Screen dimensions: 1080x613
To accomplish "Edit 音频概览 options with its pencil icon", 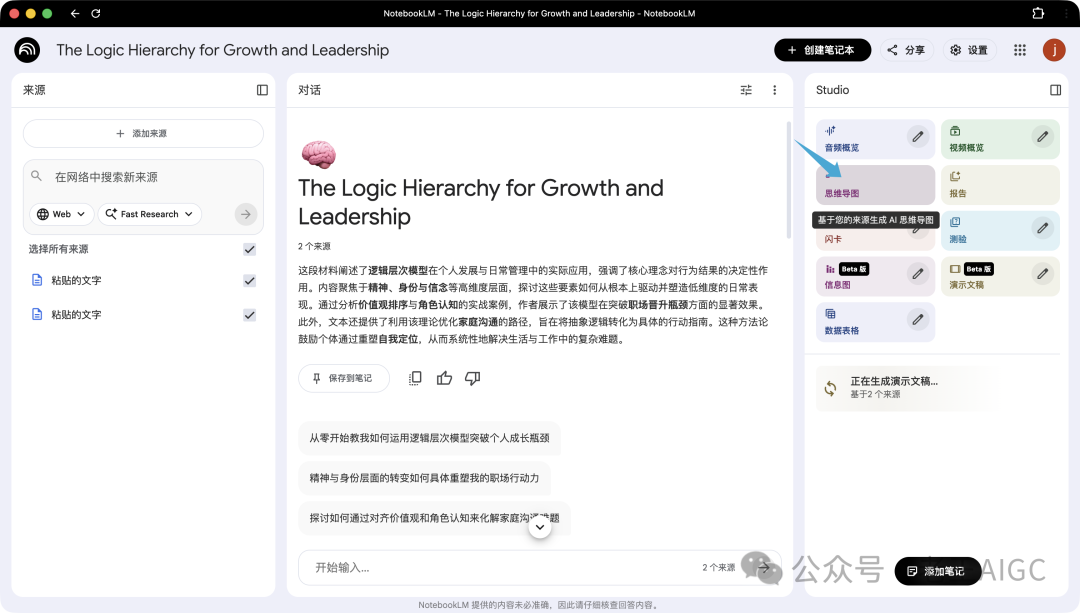I will click(917, 136).
